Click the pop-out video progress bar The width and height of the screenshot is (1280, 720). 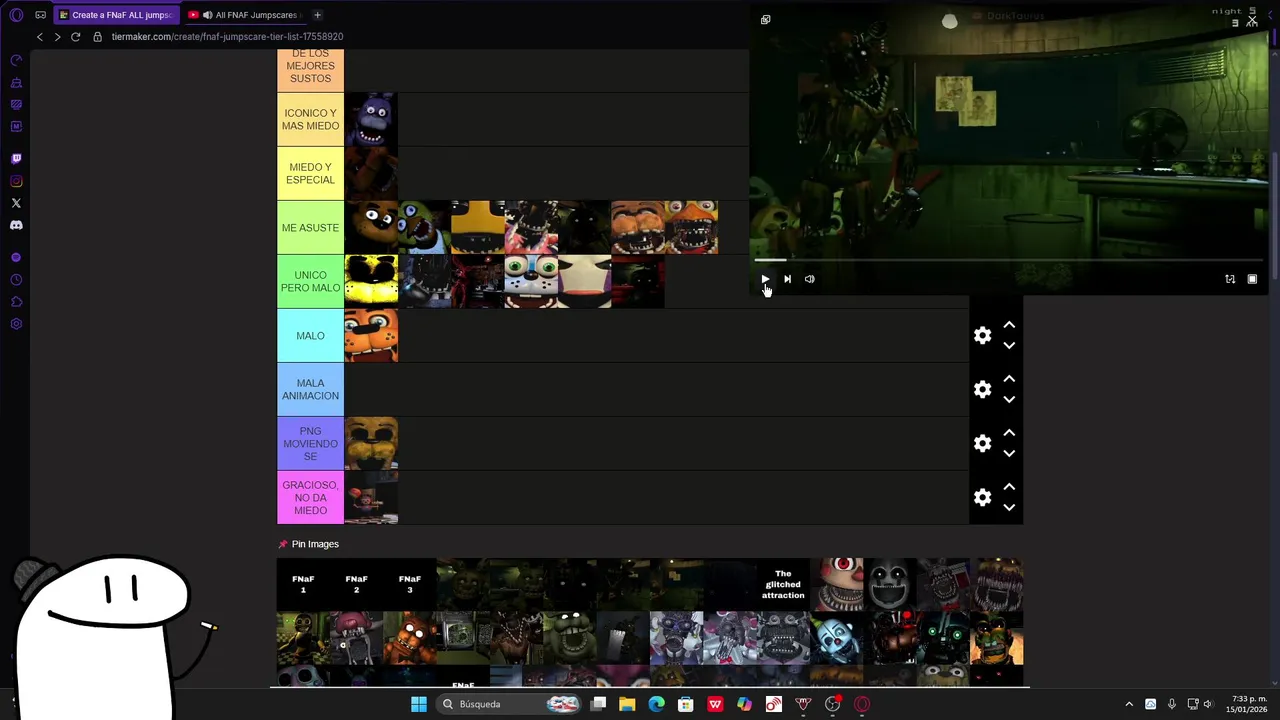[x=1010, y=260]
